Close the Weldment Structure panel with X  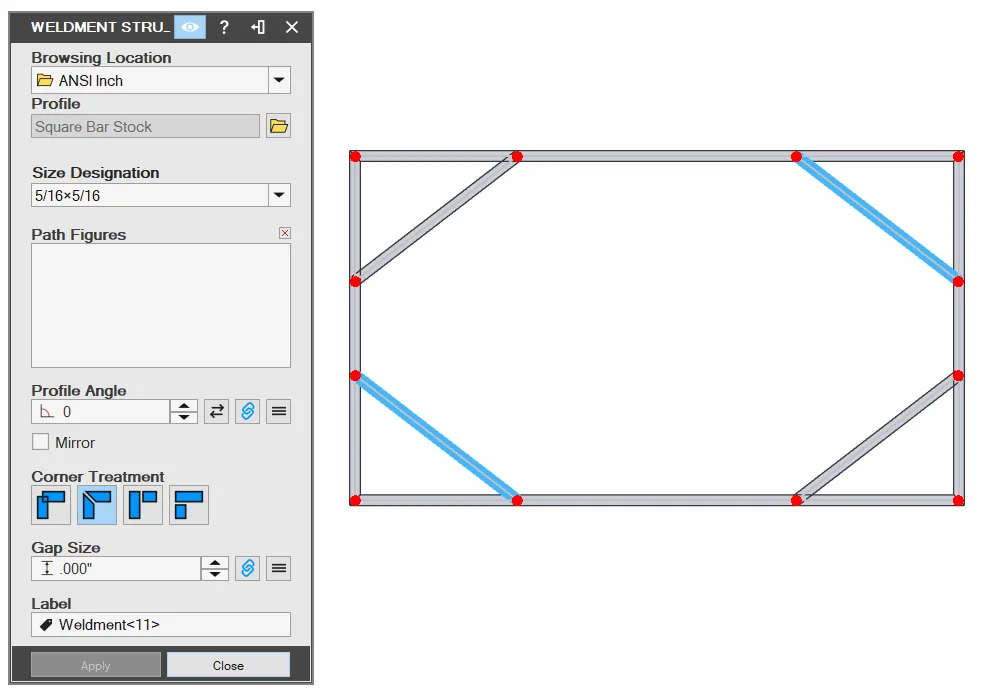tap(292, 27)
